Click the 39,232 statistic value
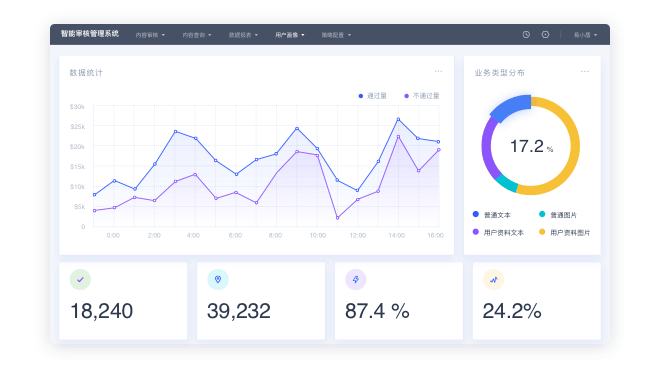The height and width of the screenshot is (392, 660). tap(239, 311)
